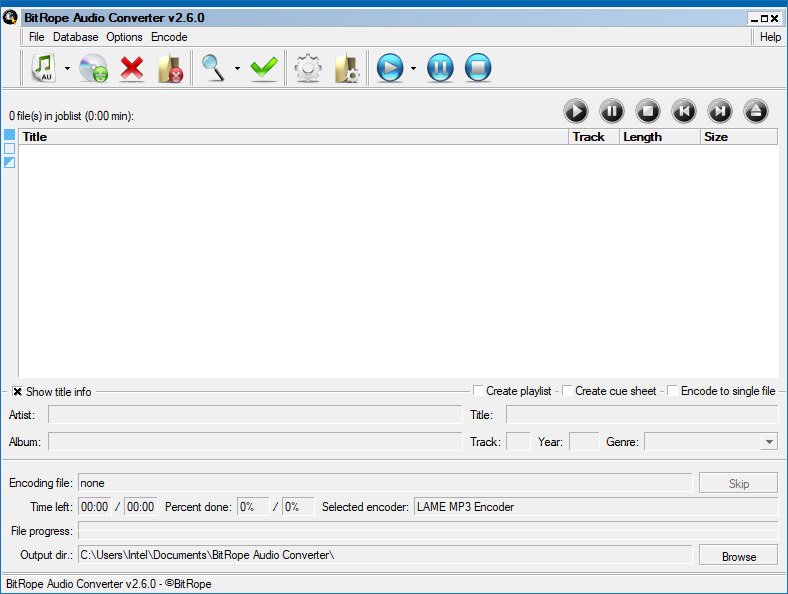This screenshot has height=594, width=788.
Task: Click the blue stop encoding icon
Action: click(478, 68)
